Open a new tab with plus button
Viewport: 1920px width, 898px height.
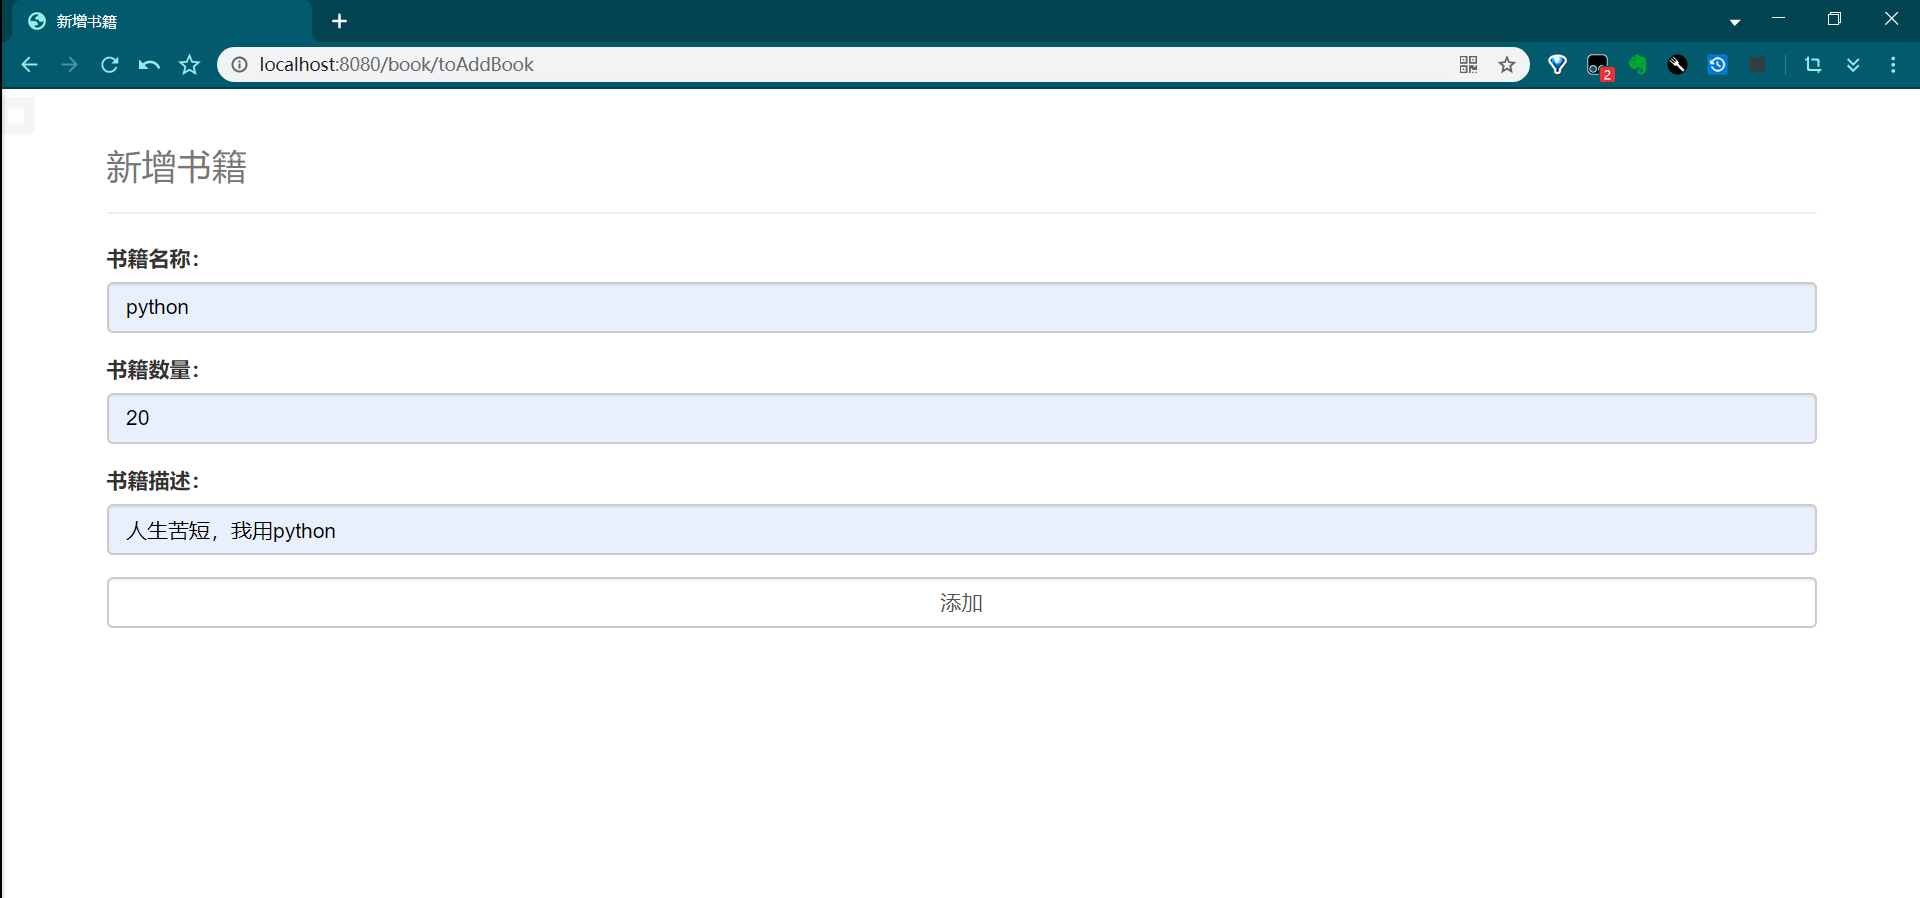point(339,21)
